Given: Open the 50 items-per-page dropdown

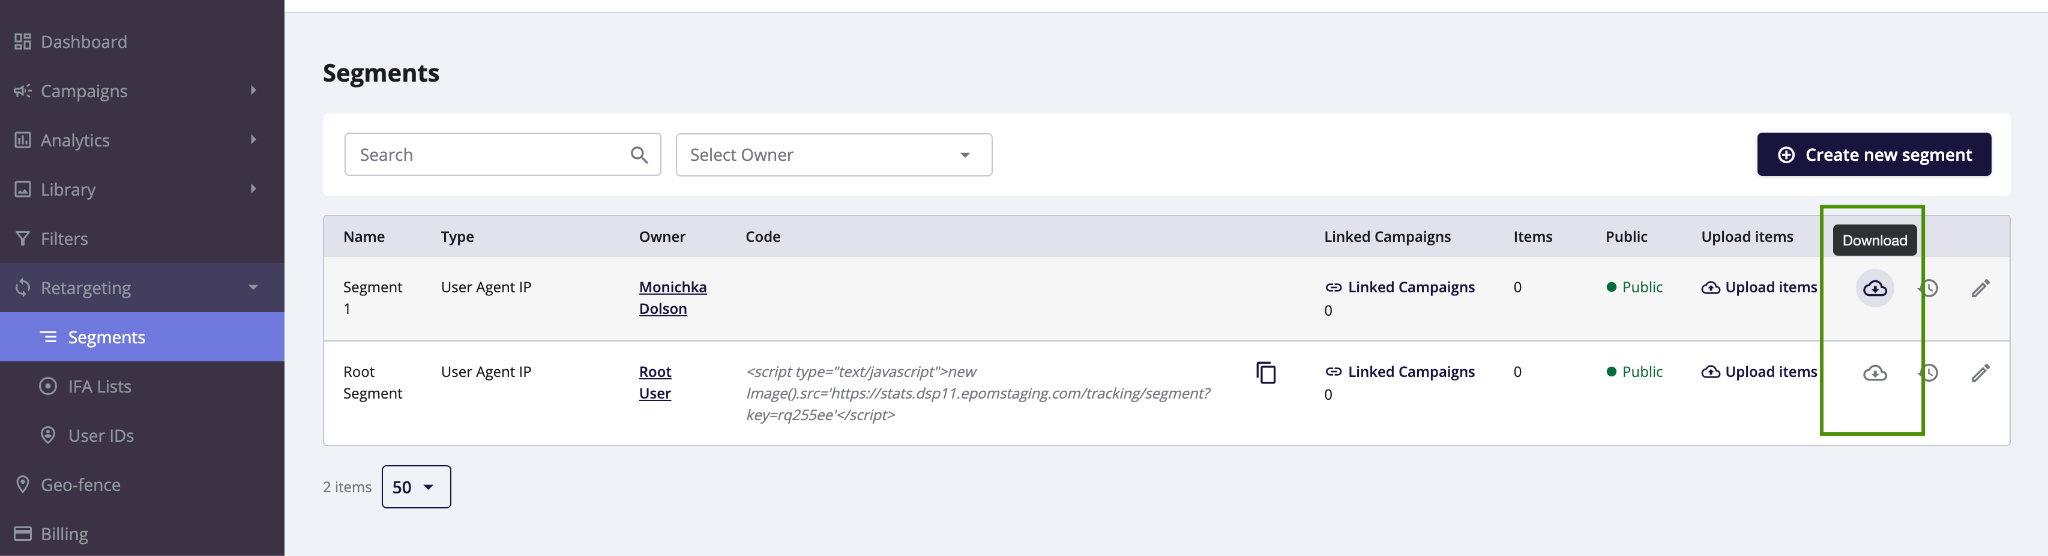Looking at the screenshot, I should point(416,487).
